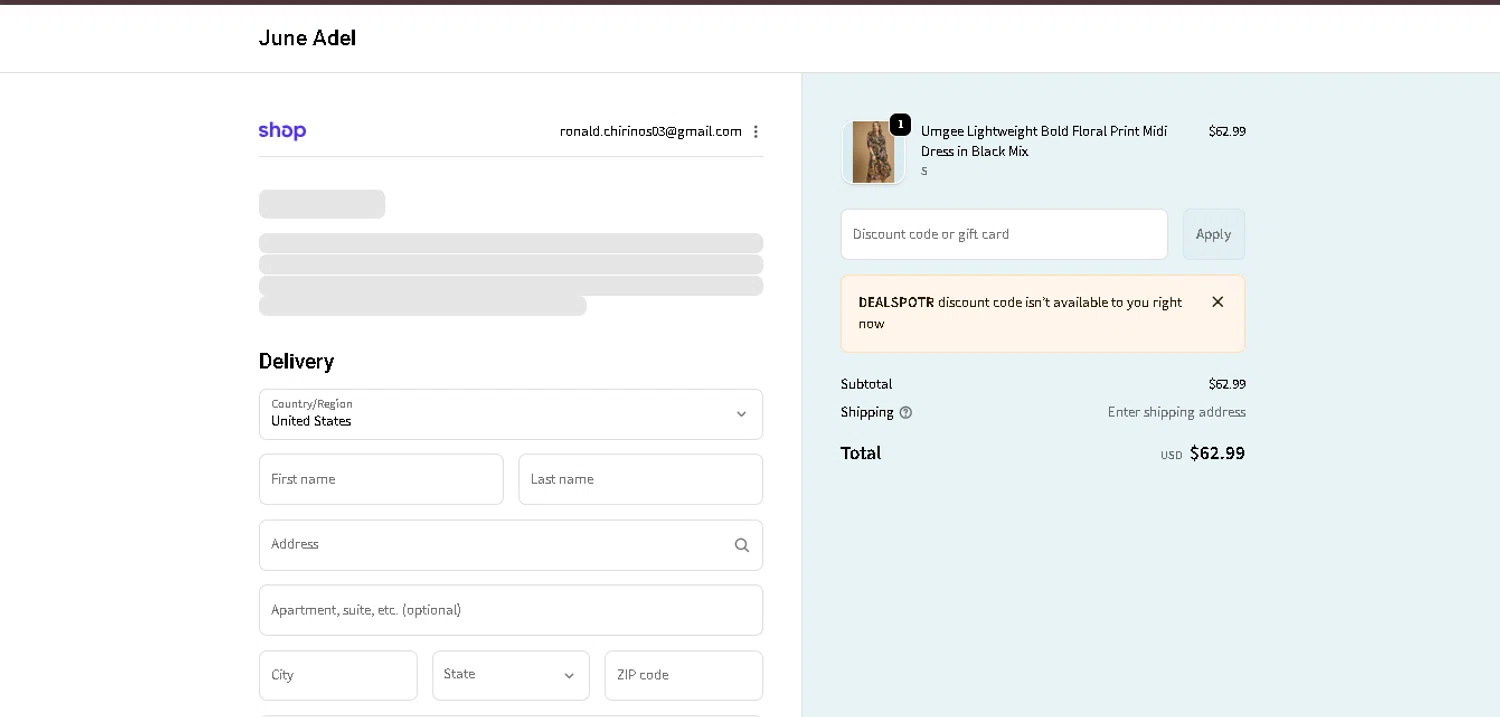Expand the Country/Region dropdown
The height and width of the screenshot is (717, 1500).
[x=511, y=414]
